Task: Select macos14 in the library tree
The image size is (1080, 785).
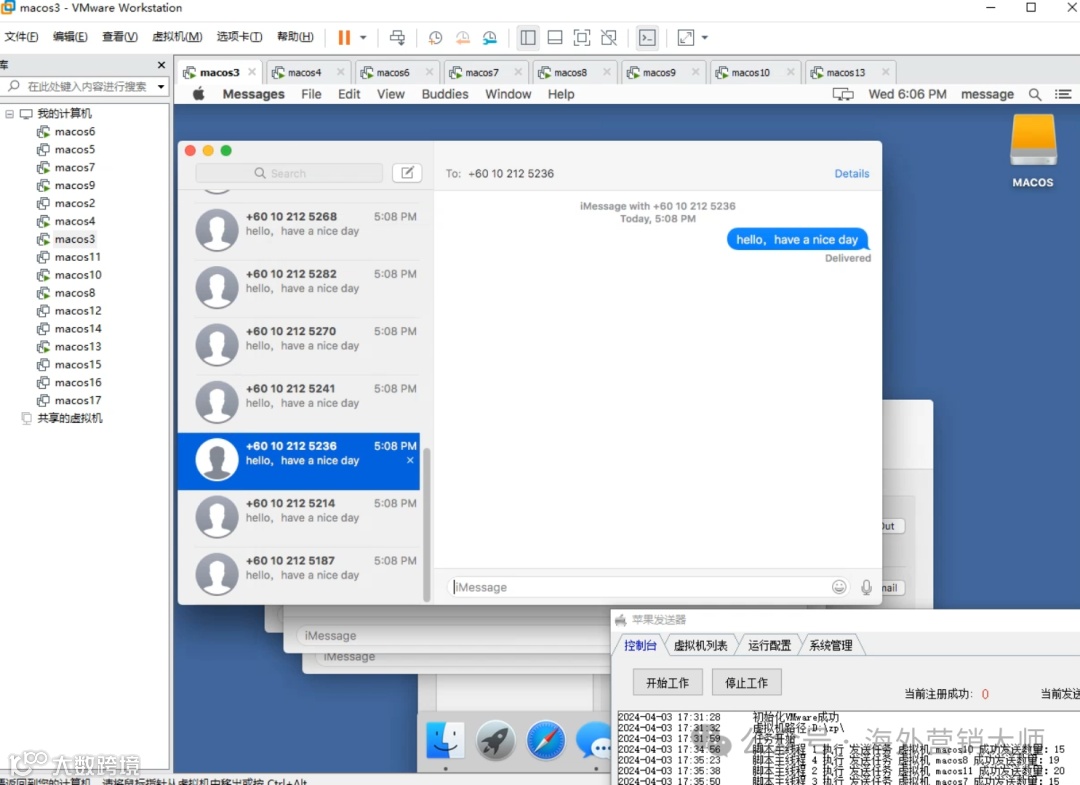Action: coord(78,328)
